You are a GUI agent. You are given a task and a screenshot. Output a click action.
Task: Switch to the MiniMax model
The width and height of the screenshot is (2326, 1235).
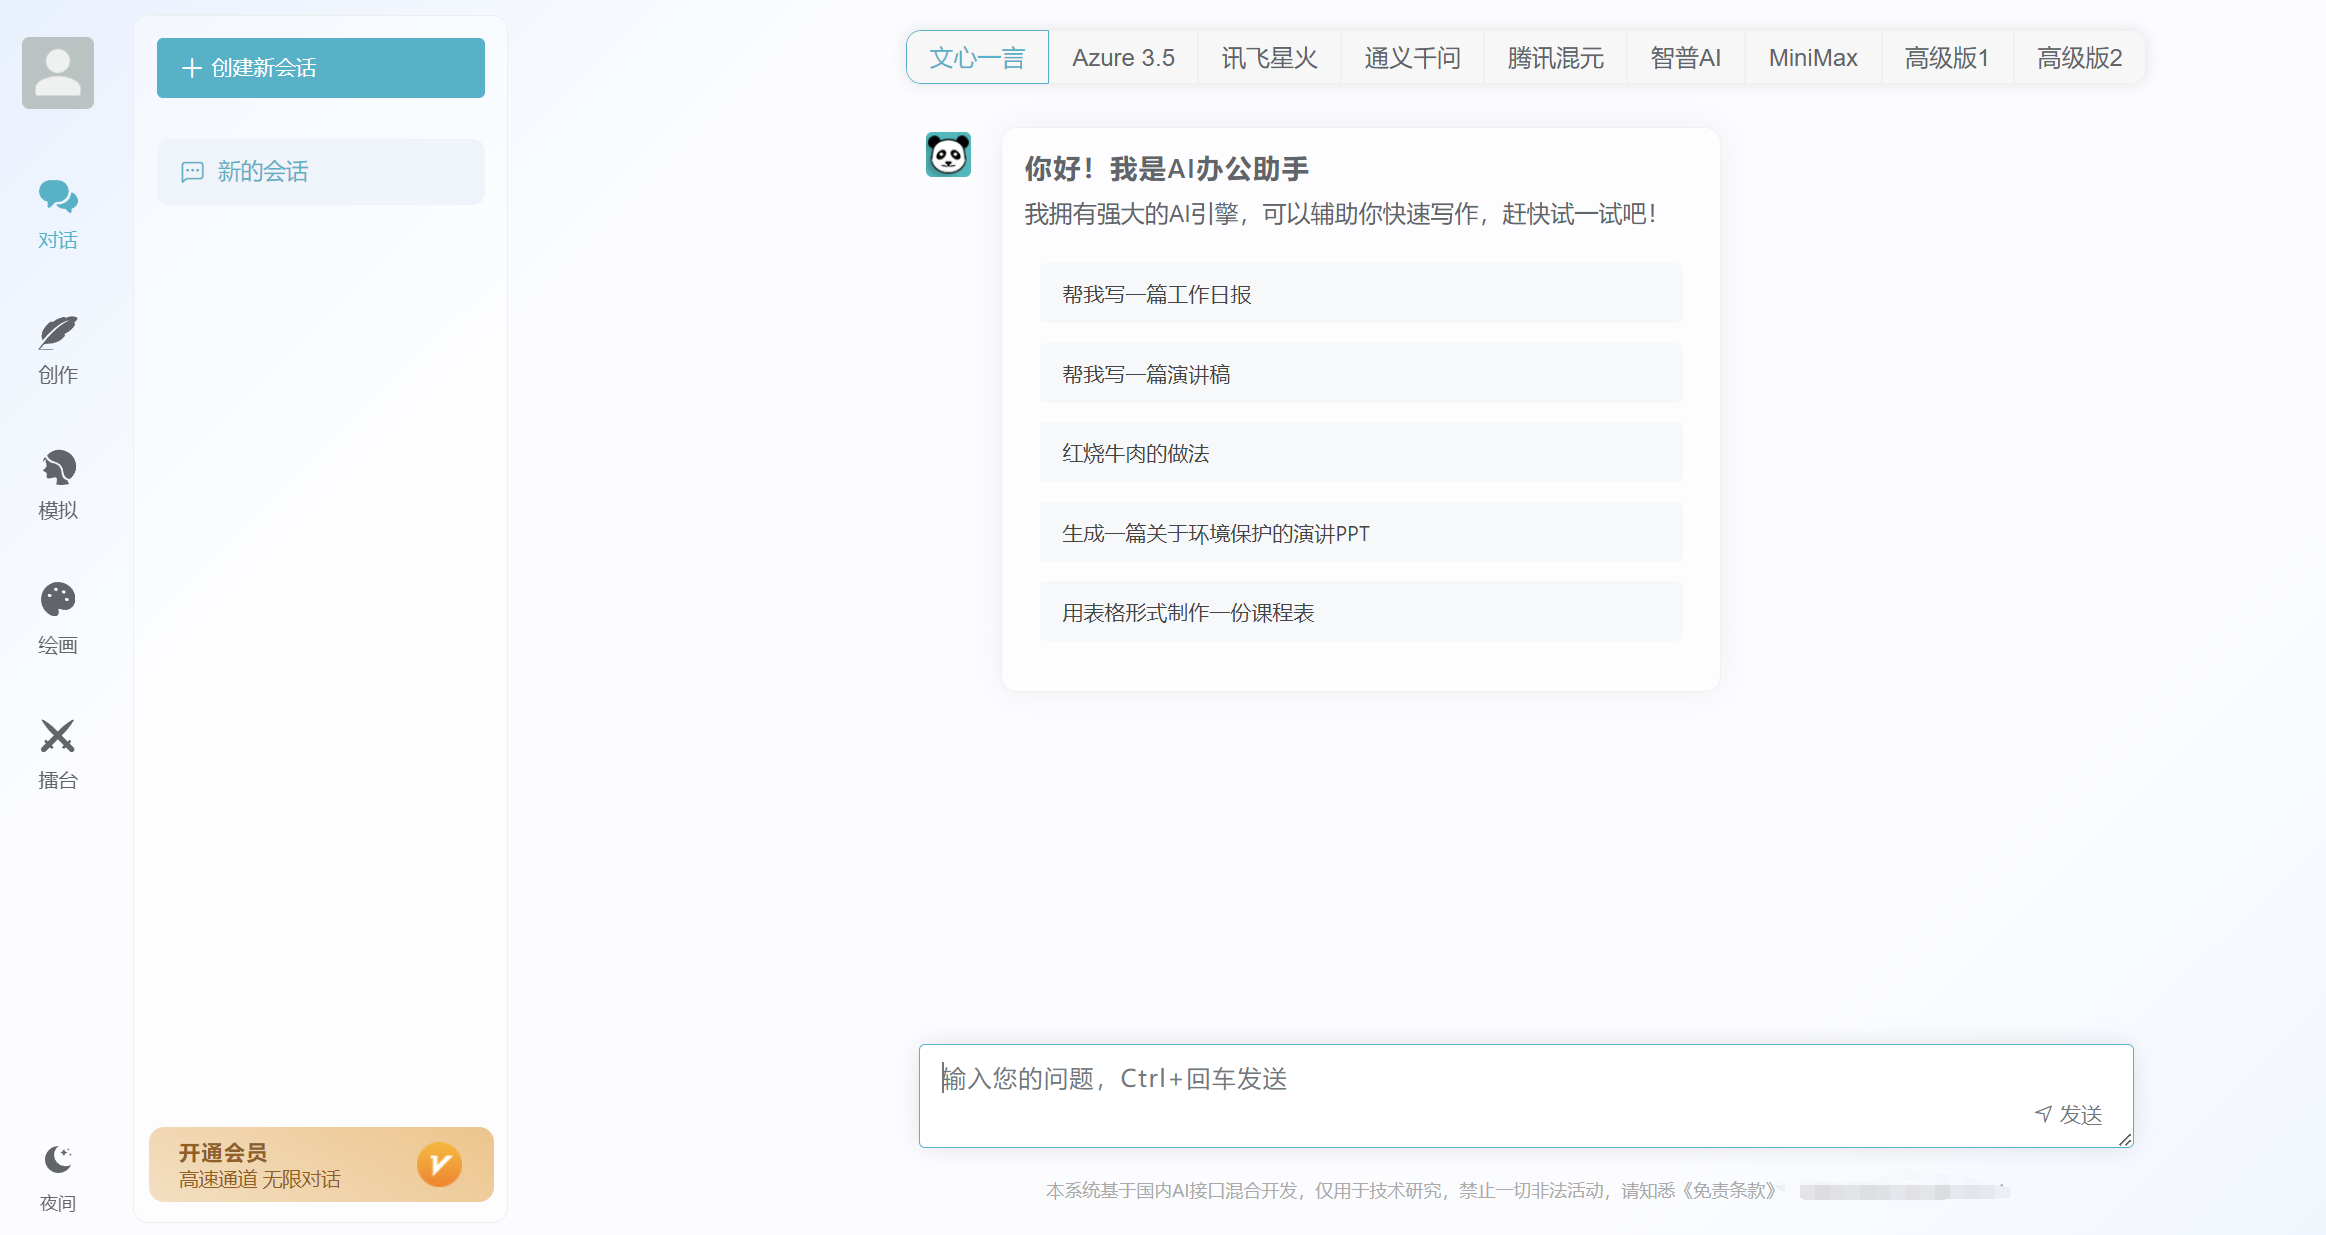click(1812, 57)
